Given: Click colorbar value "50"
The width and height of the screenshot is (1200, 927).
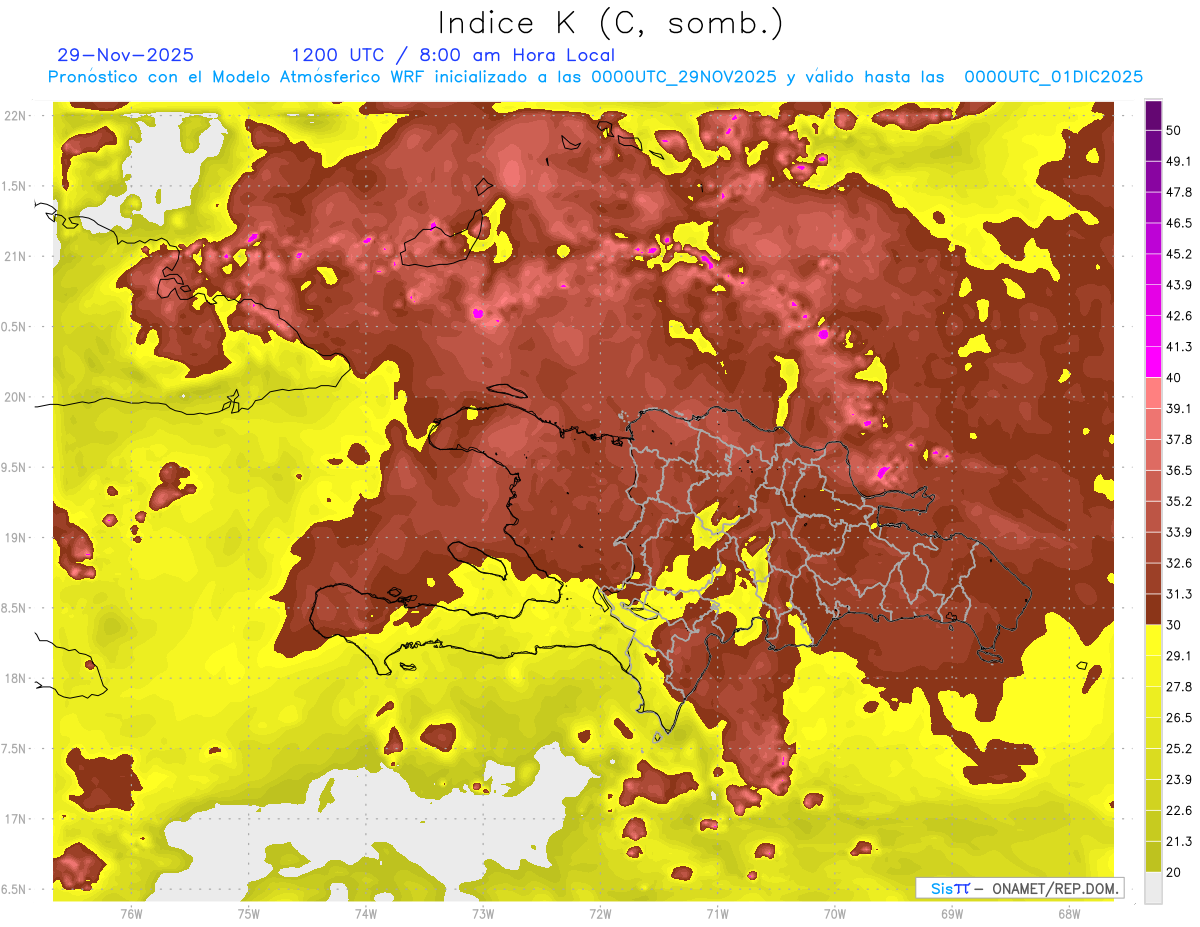Looking at the screenshot, I should (1174, 130).
